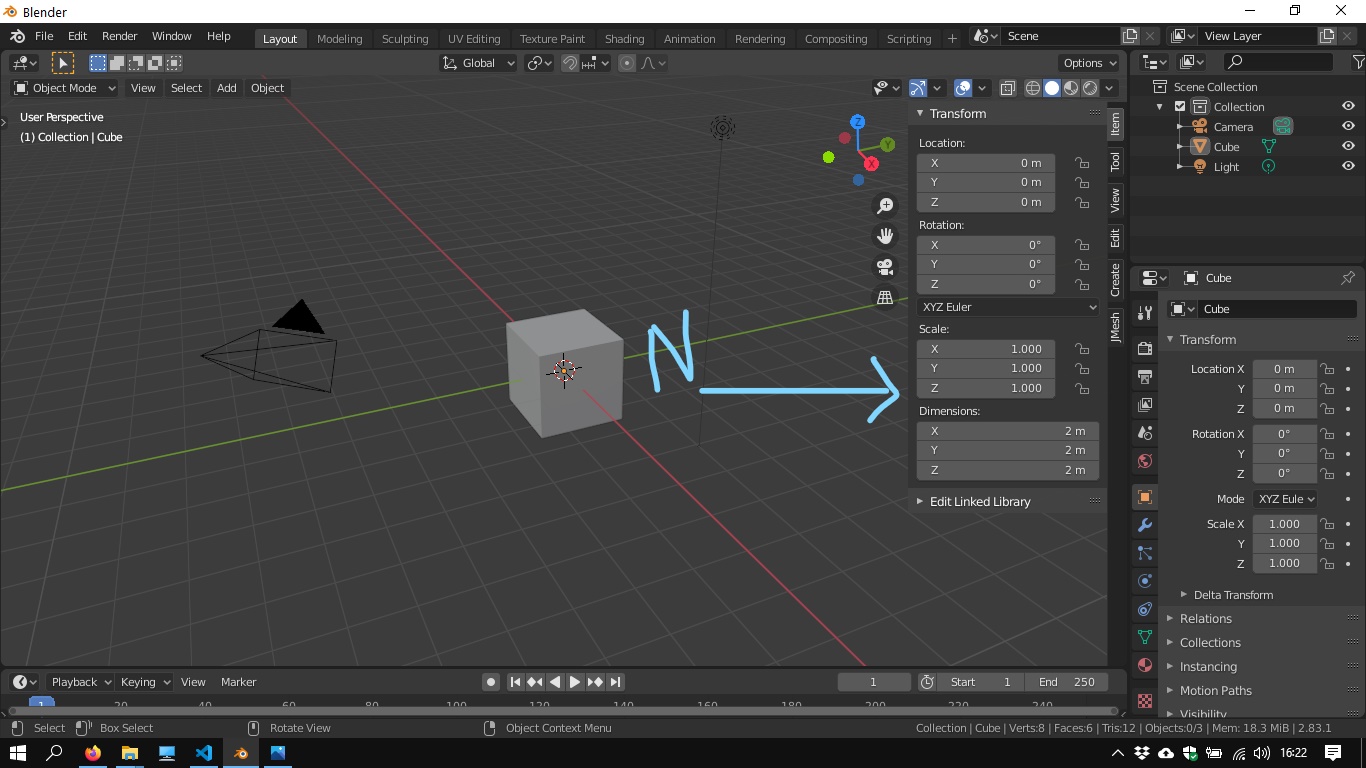1366x768 pixels.
Task: Open the Modifier properties wrench tab
Action: 1145,525
